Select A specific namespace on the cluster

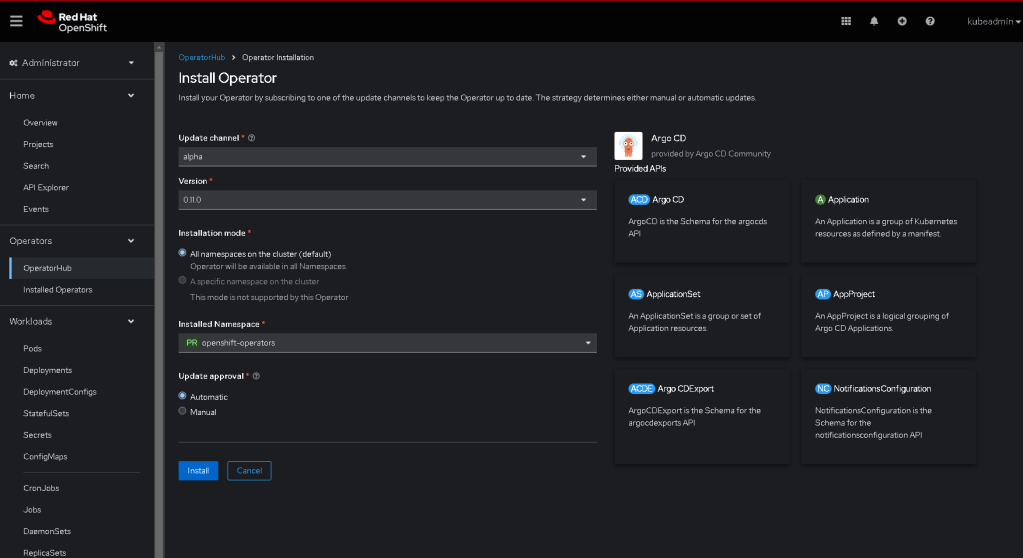point(182,281)
